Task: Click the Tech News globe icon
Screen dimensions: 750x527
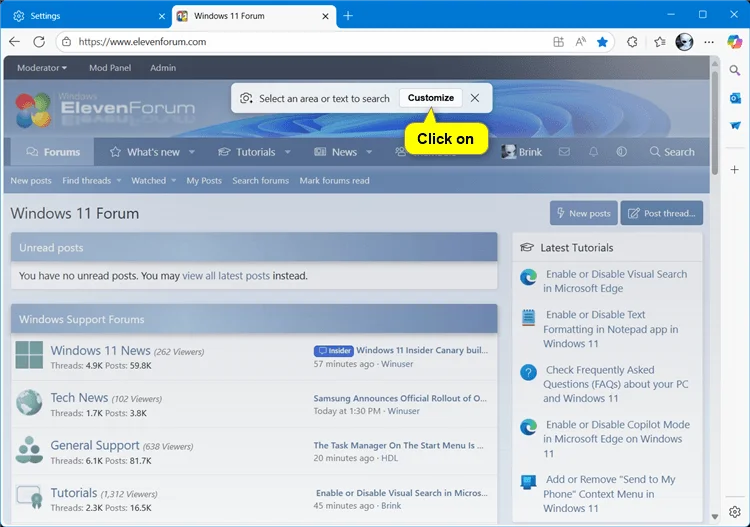Action: pos(29,402)
